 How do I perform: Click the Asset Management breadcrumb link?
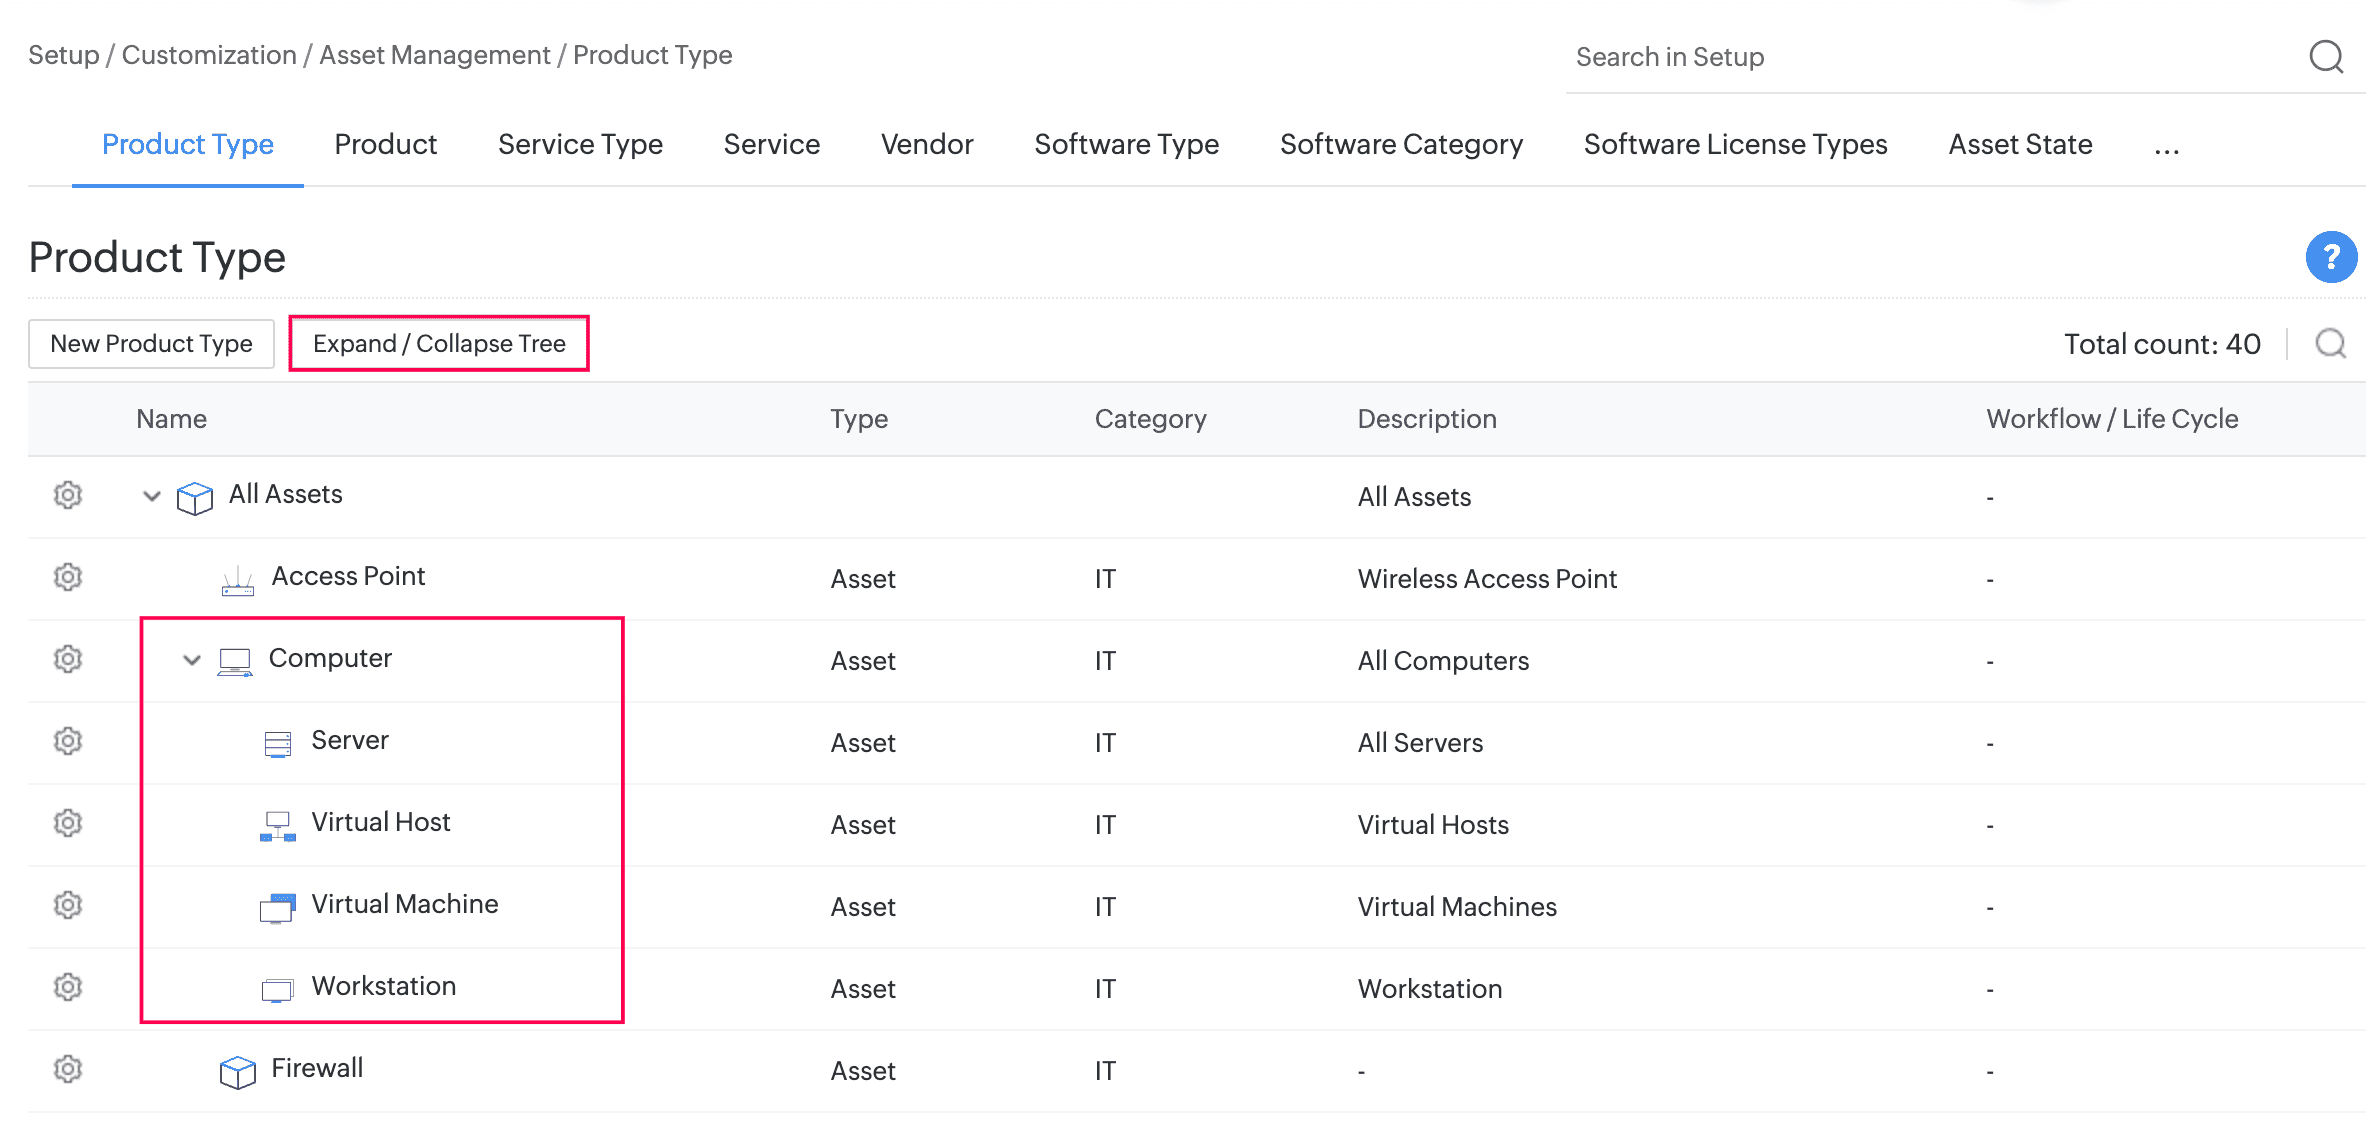(434, 55)
